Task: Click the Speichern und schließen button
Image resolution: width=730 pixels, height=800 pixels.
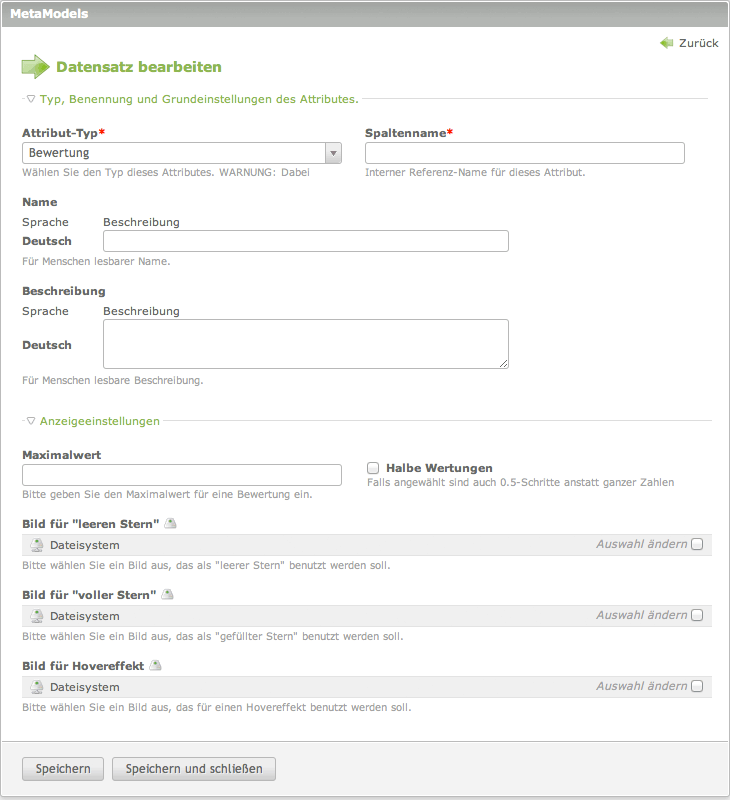Action: click(194, 769)
